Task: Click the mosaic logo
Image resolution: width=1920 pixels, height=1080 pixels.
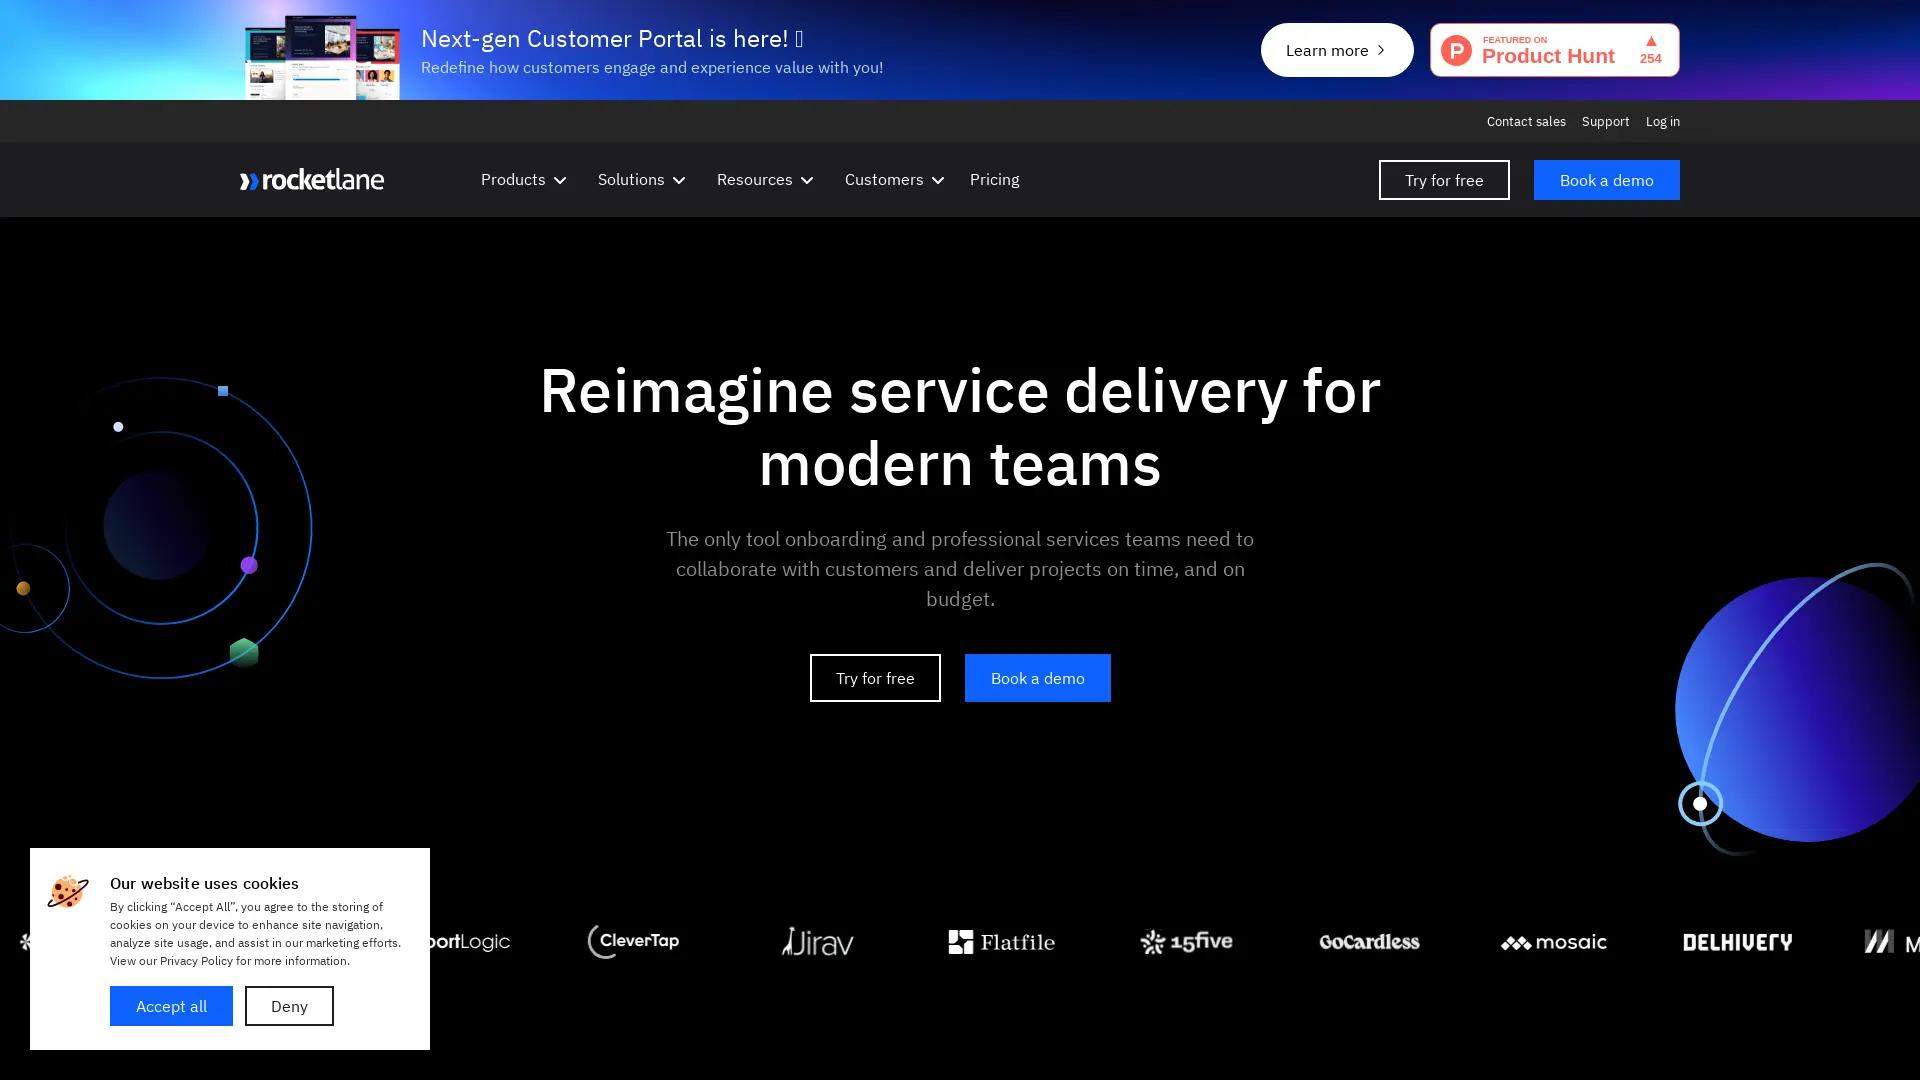Action: [1553, 942]
